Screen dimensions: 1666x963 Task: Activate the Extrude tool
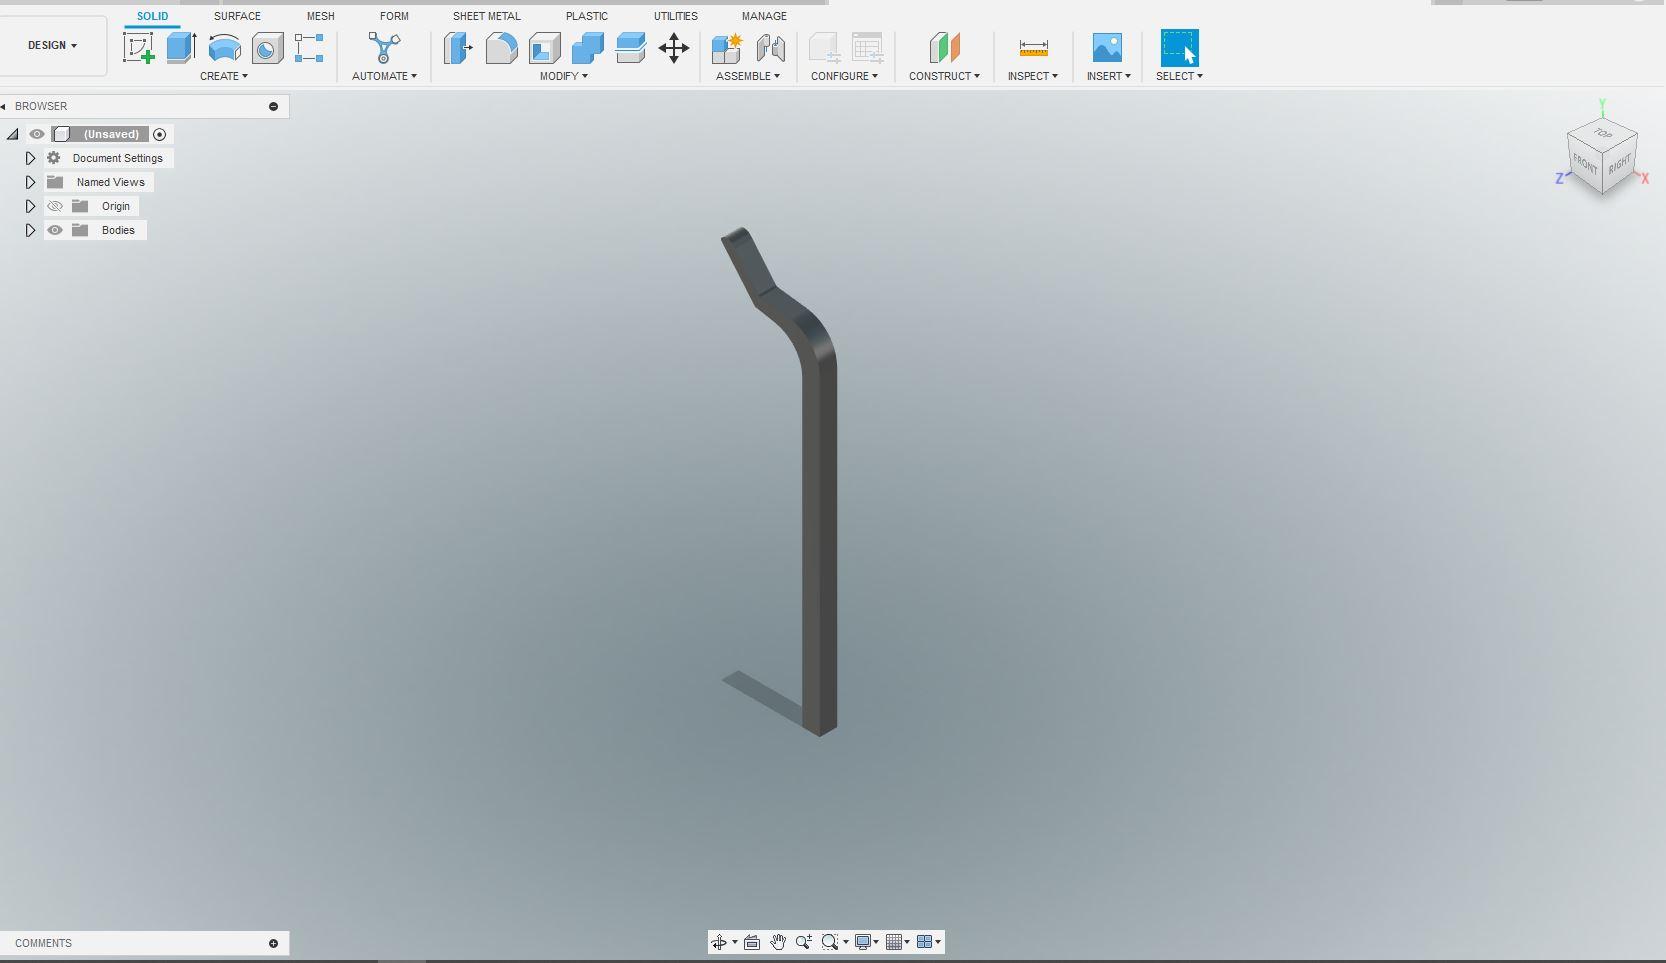(x=181, y=48)
